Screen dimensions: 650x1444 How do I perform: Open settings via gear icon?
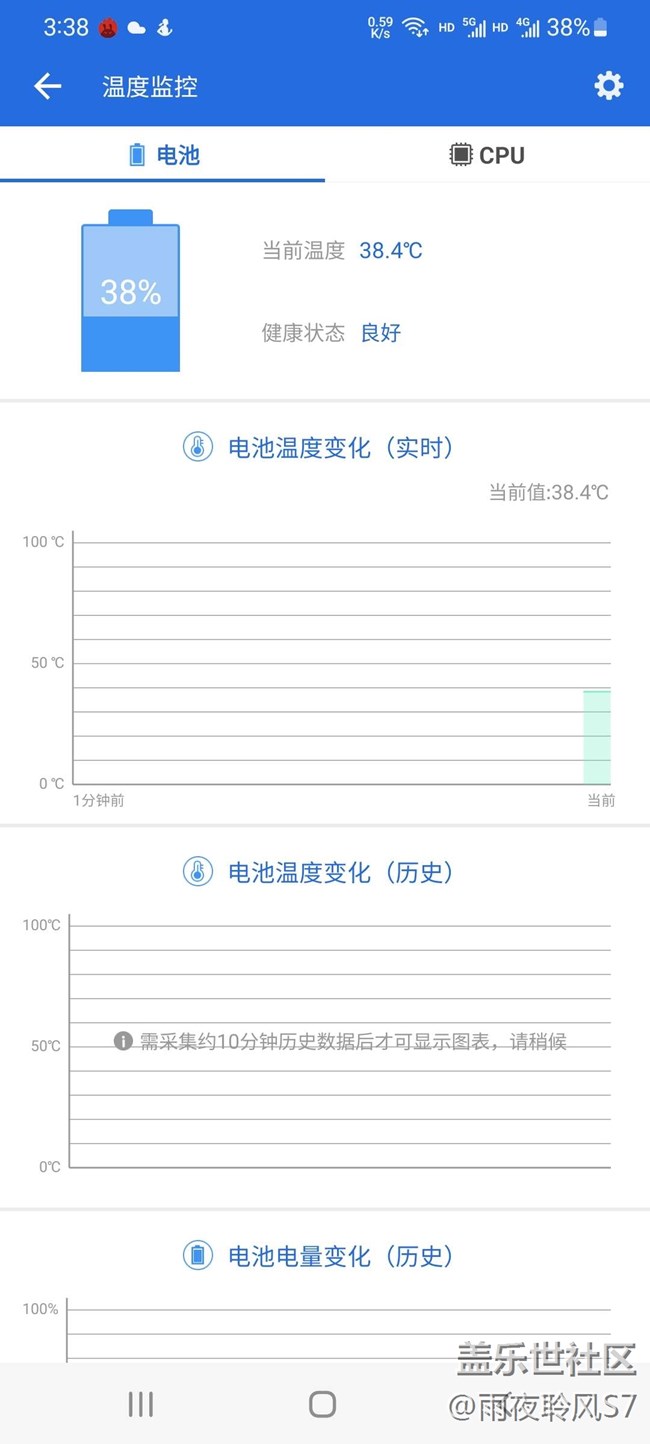(x=608, y=86)
